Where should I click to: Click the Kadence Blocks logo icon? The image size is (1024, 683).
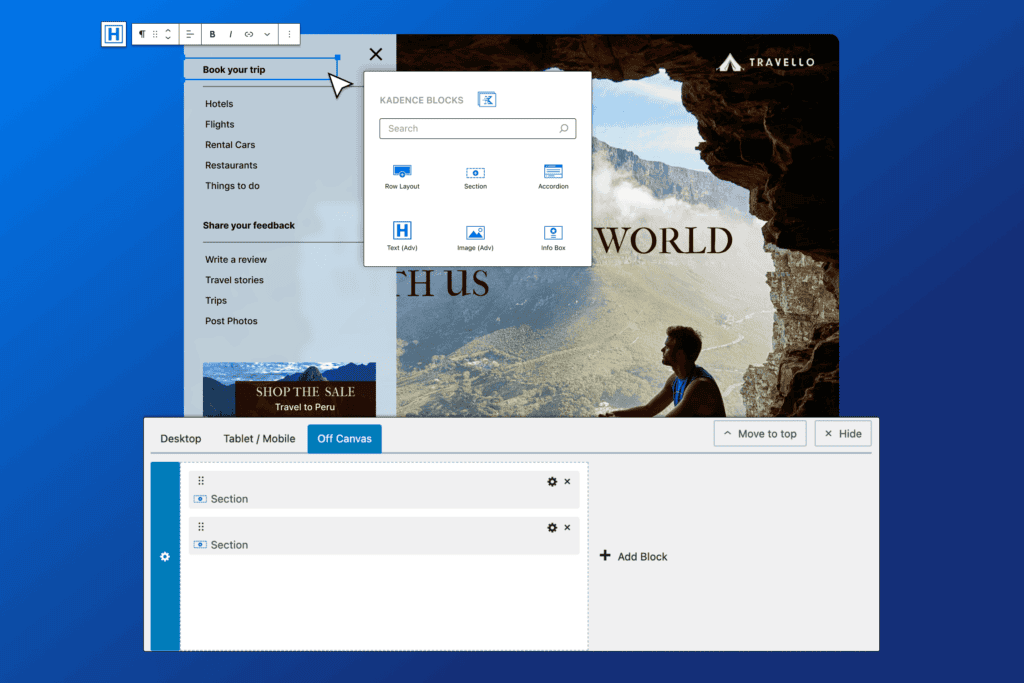[487, 99]
